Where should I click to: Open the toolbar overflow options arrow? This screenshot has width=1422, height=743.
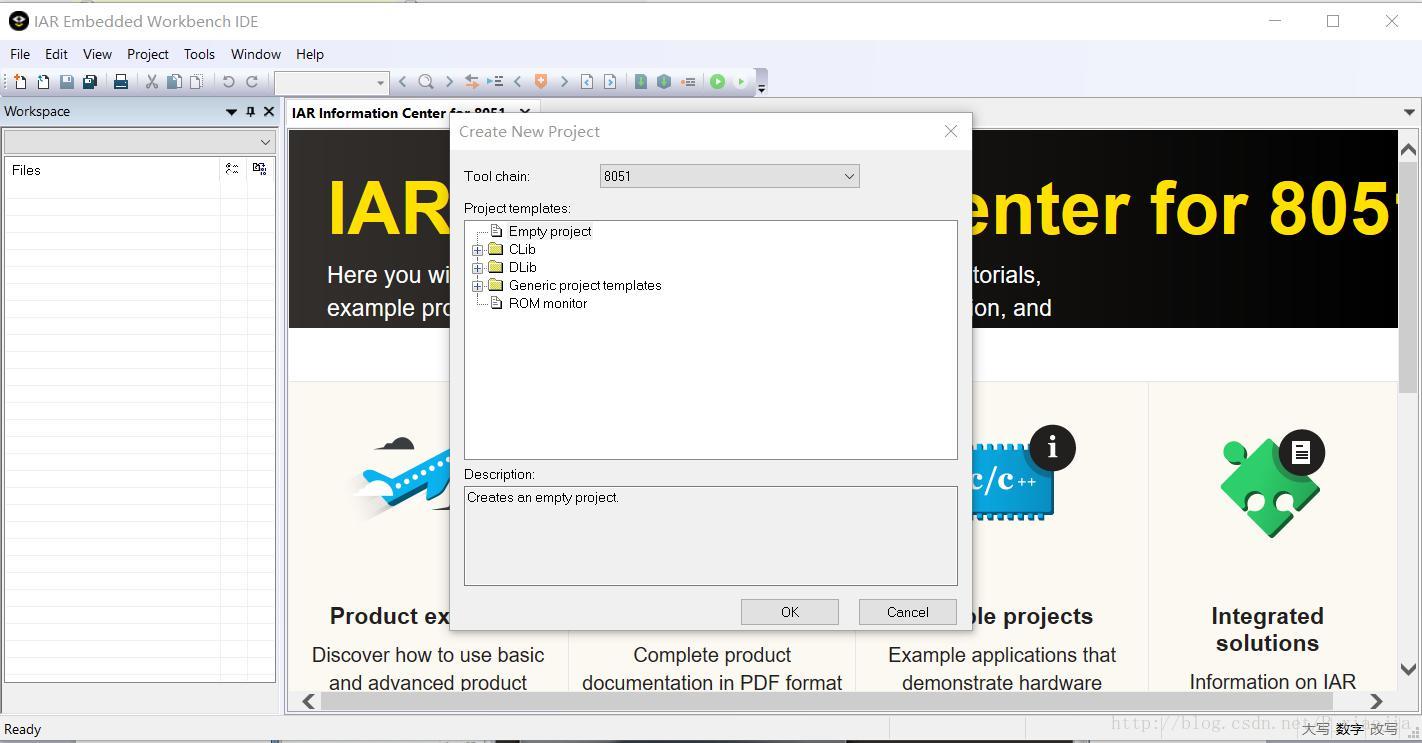pos(761,88)
